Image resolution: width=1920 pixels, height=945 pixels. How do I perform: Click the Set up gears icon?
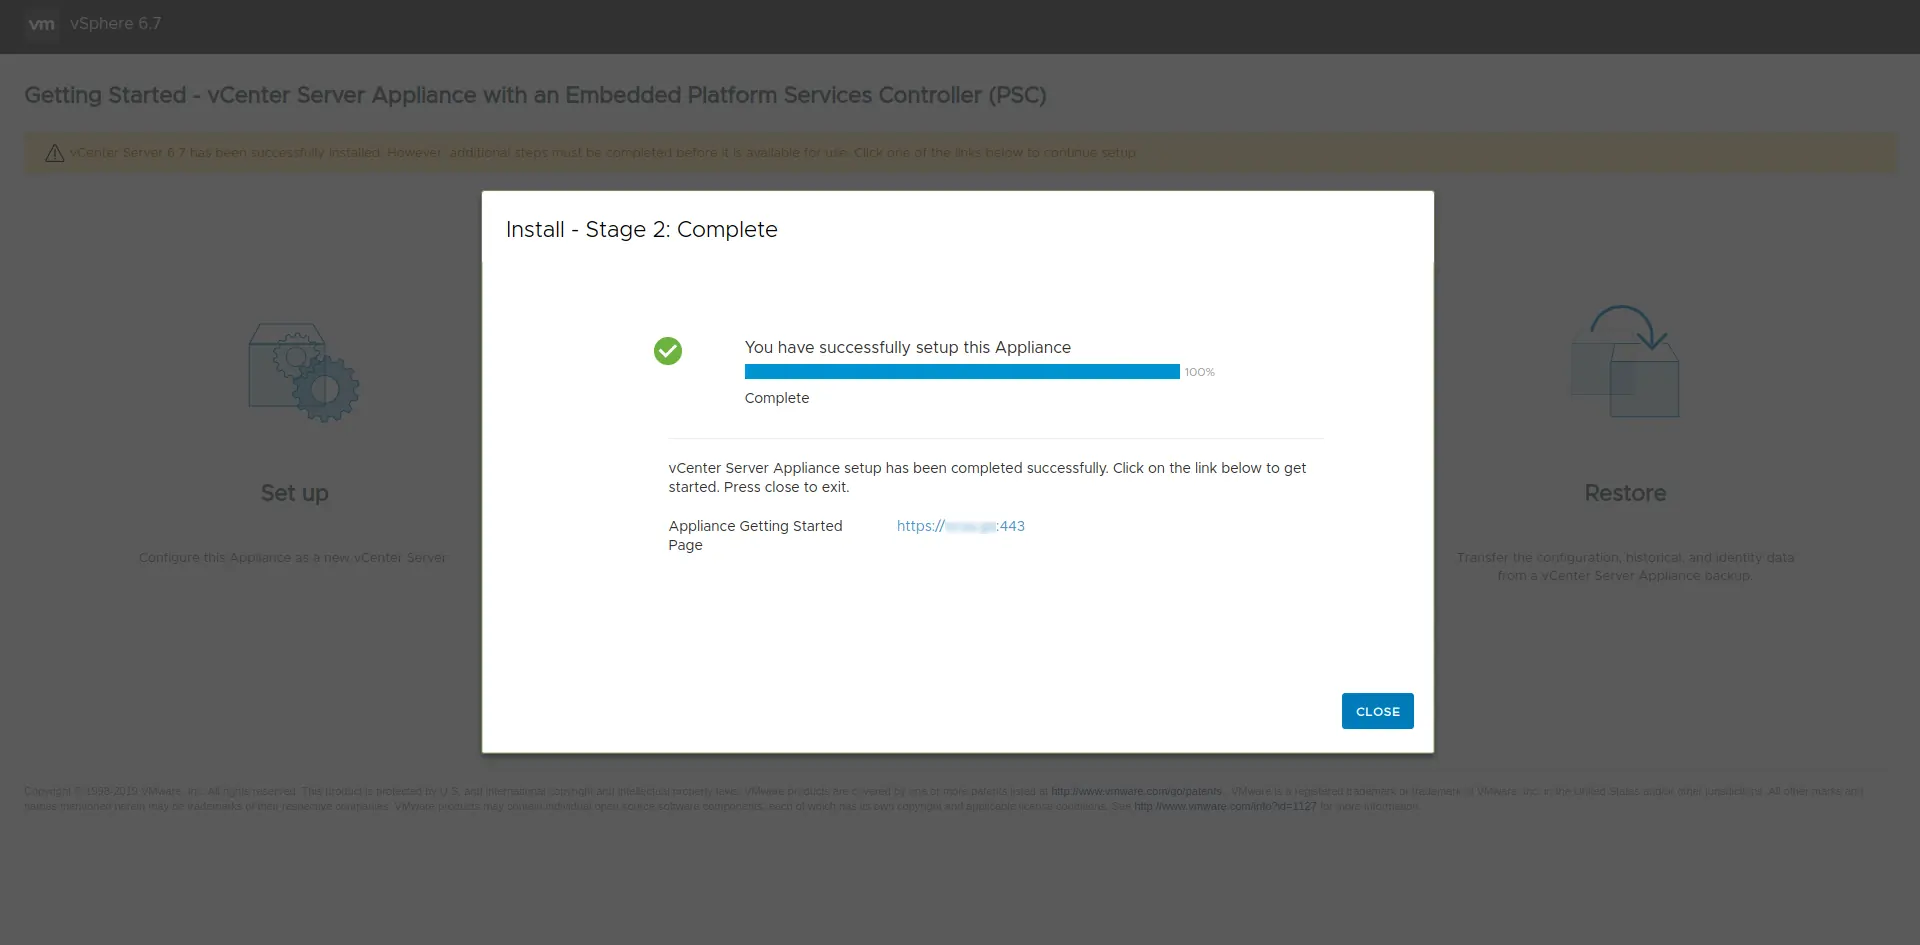pos(304,372)
